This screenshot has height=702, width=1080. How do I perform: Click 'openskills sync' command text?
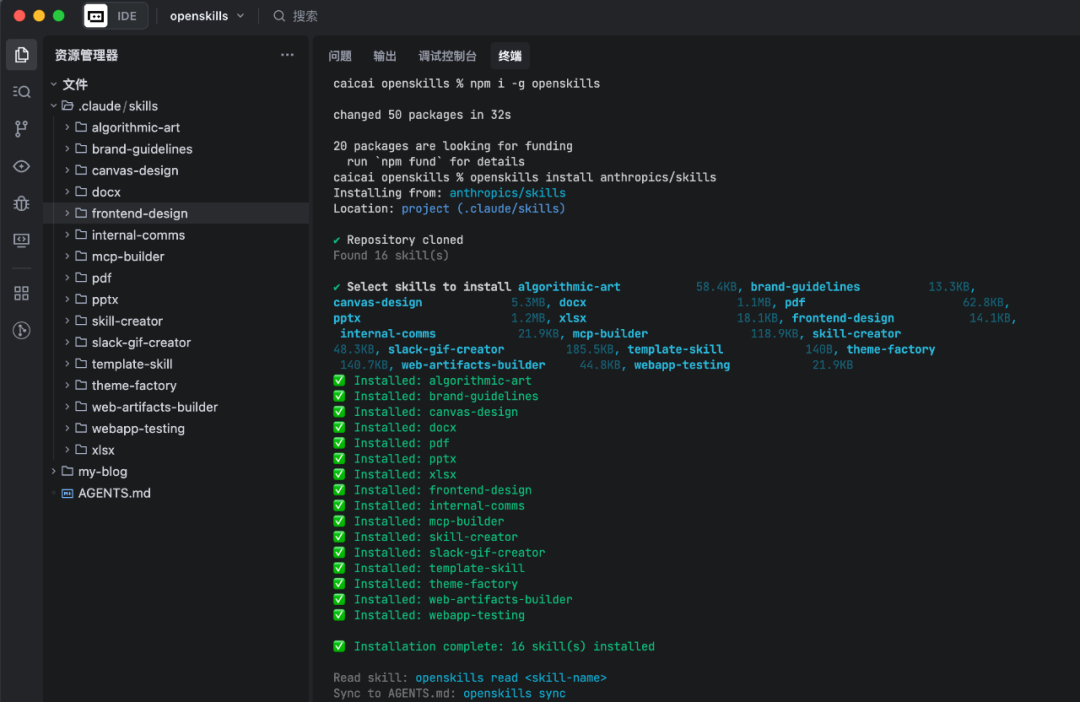tap(514, 694)
